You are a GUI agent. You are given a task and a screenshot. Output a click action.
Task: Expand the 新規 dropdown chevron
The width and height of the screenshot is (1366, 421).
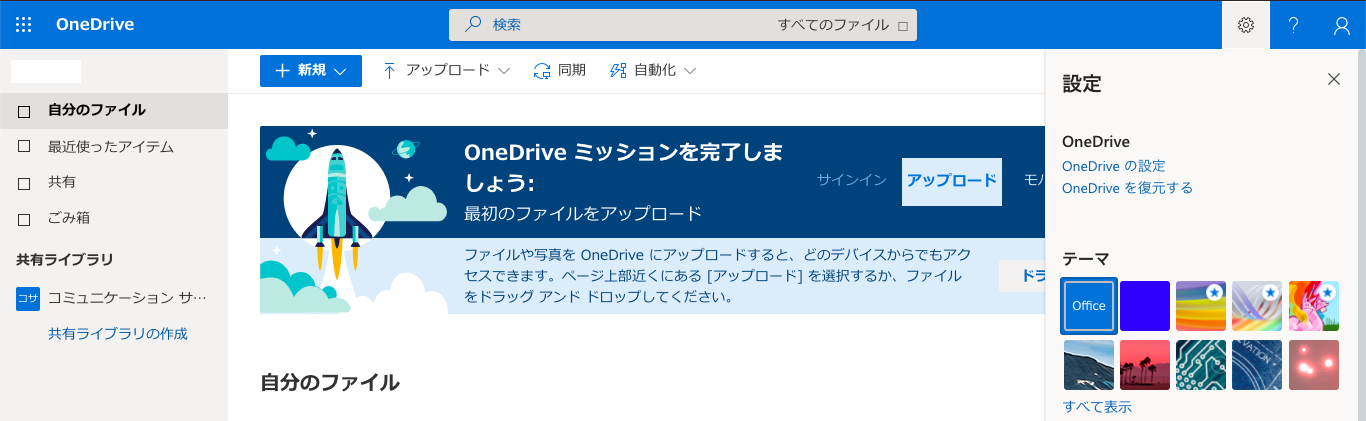point(341,71)
